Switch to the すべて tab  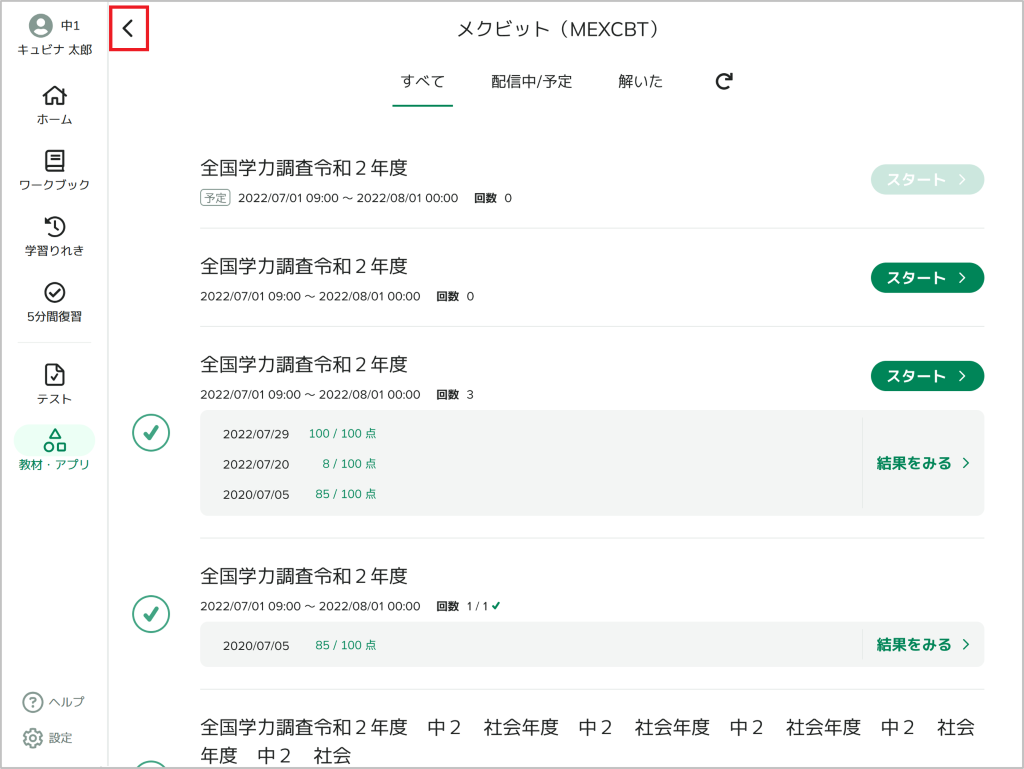pyautogui.click(x=423, y=82)
